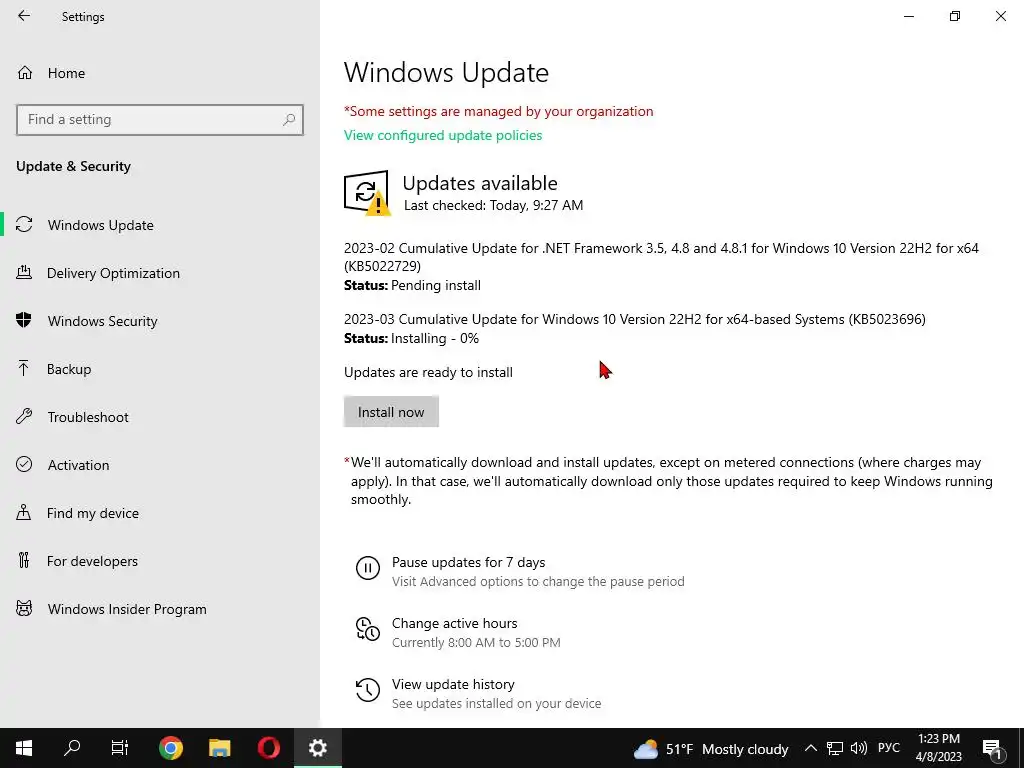Open Delivery Optimization page
The image size is (1024, 768).
tap(160, 273)
